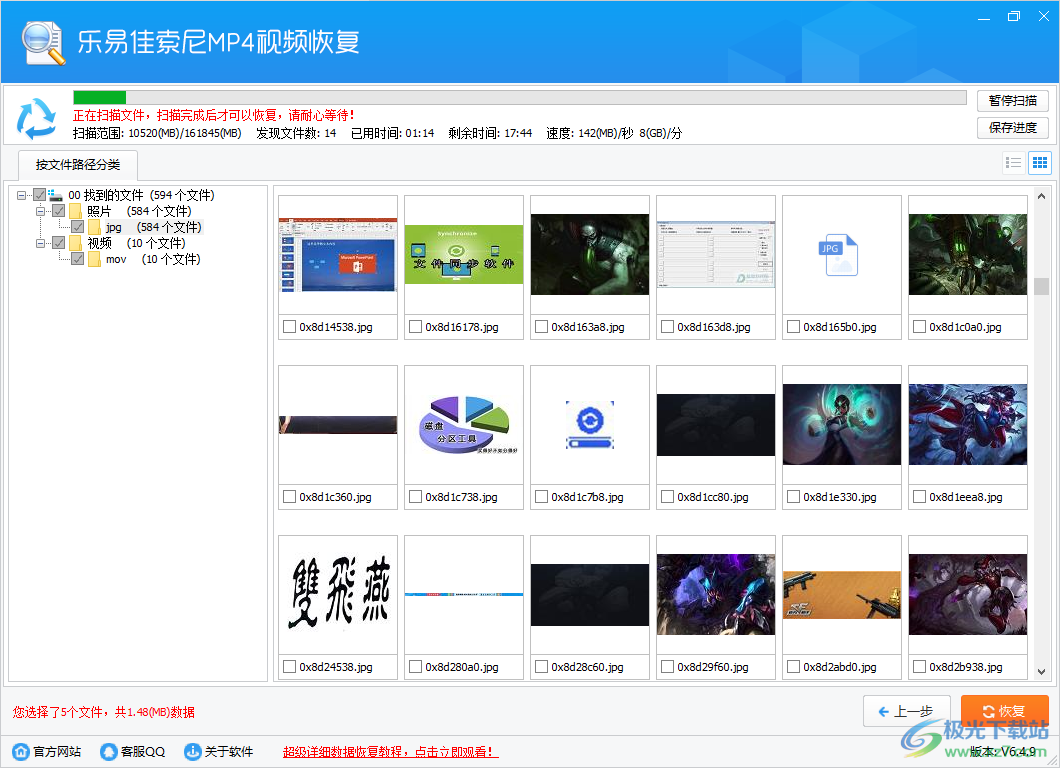Click the 客服QQ icon
The height and width of the screenshot is (768, 1060).
click(x=108, y=752)
